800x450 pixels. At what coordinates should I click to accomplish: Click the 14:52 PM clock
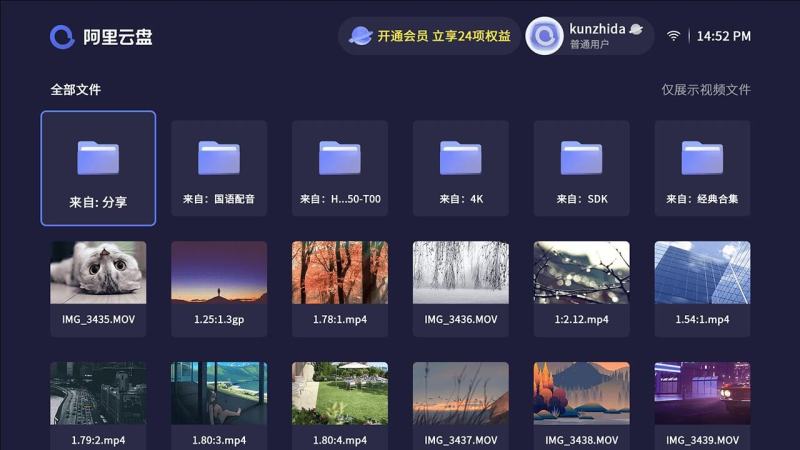(723, 36)
